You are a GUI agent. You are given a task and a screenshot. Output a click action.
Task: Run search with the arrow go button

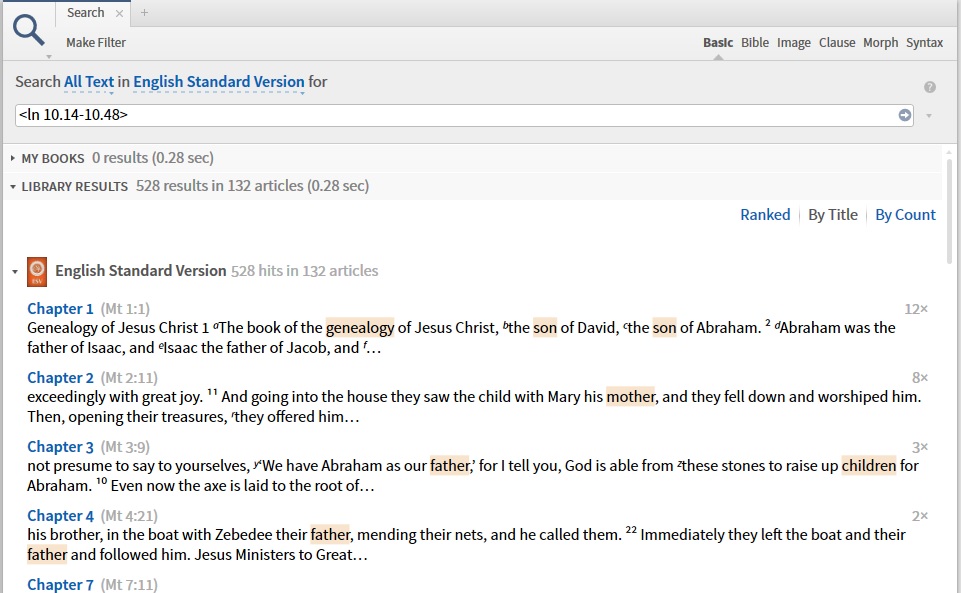tap(905, 115)
